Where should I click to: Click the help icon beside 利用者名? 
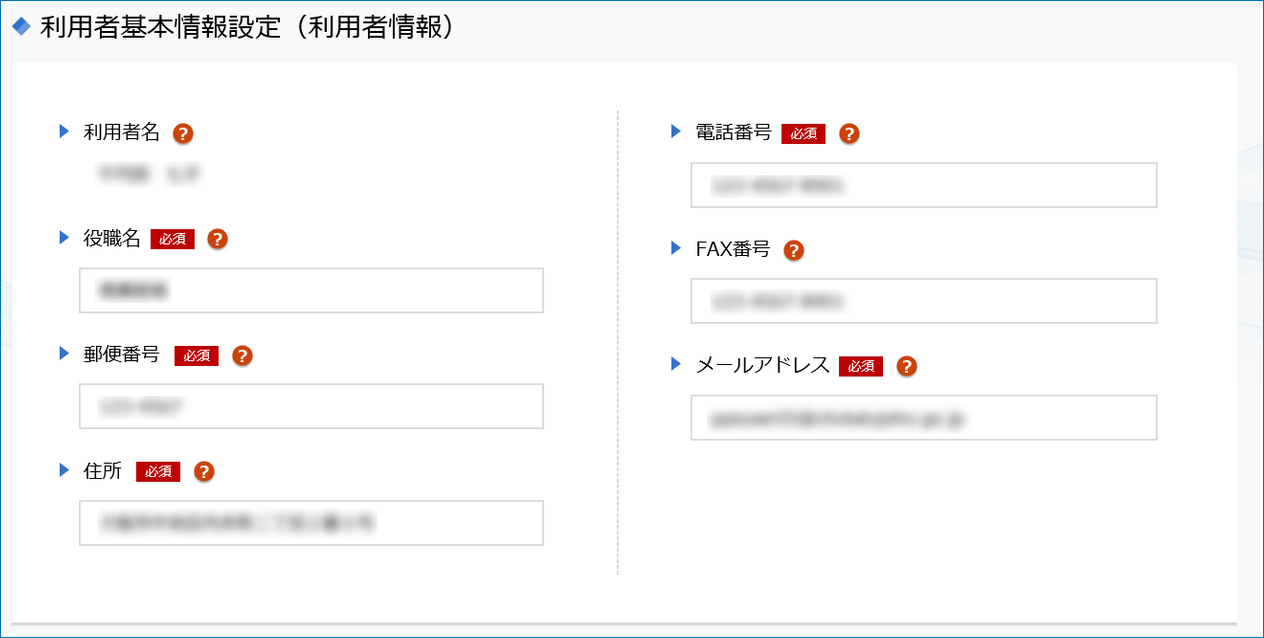click(182, 133)
